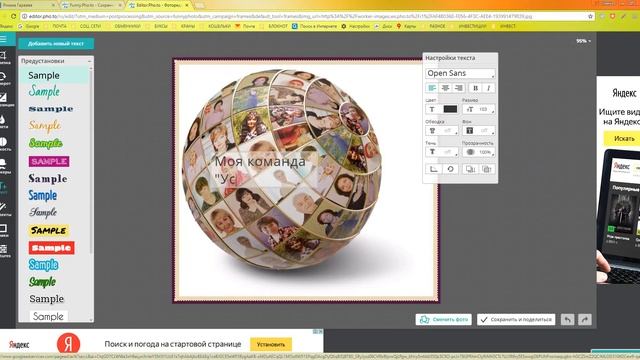Select the Effects wand tool in sidebar
The image size is (640, 360).
click(x=4, y=209)
